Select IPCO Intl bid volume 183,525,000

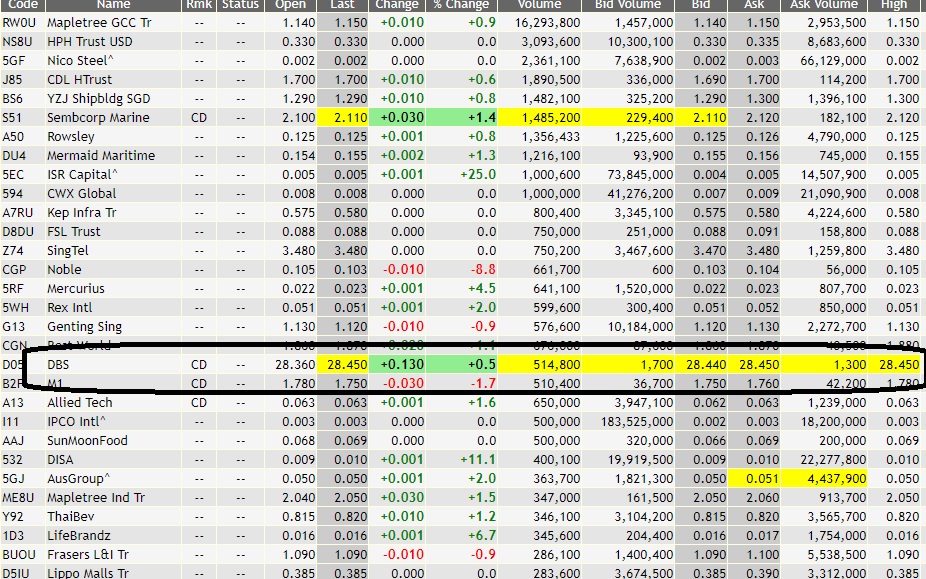637,421
